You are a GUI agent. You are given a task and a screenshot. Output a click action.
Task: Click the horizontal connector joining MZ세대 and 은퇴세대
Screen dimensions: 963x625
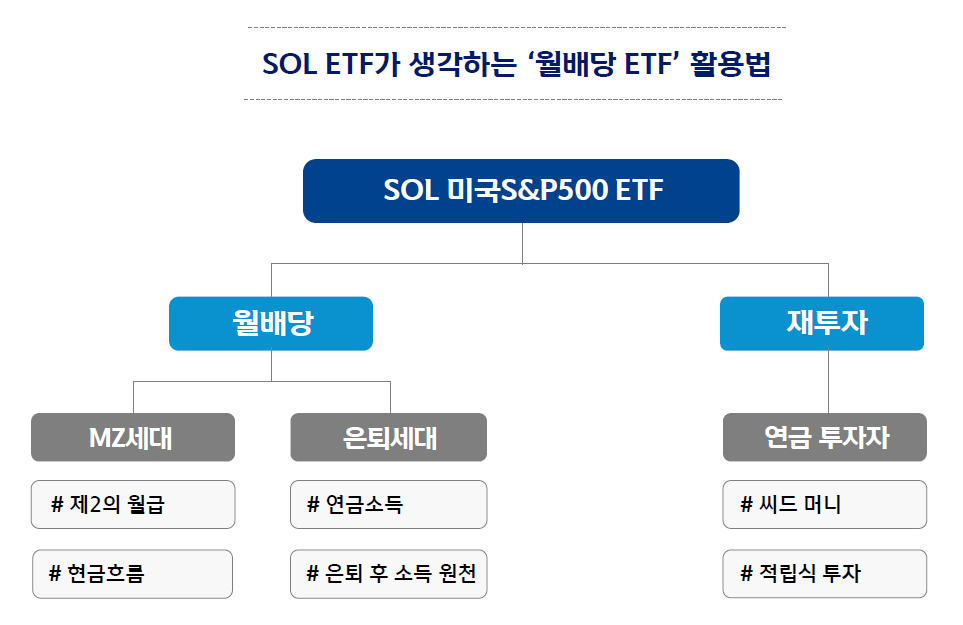tap(262, 382)
